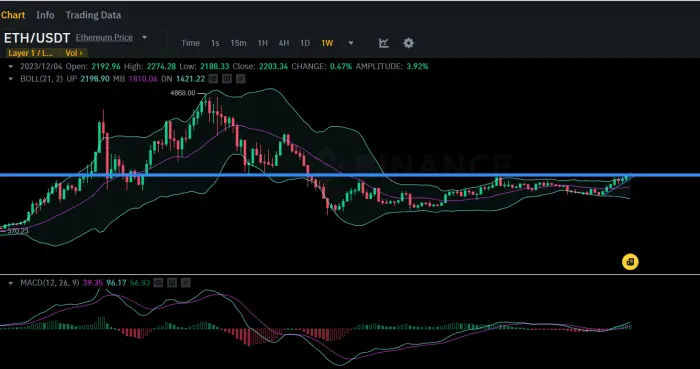Click the Vol > tag

tap(74, 53)
